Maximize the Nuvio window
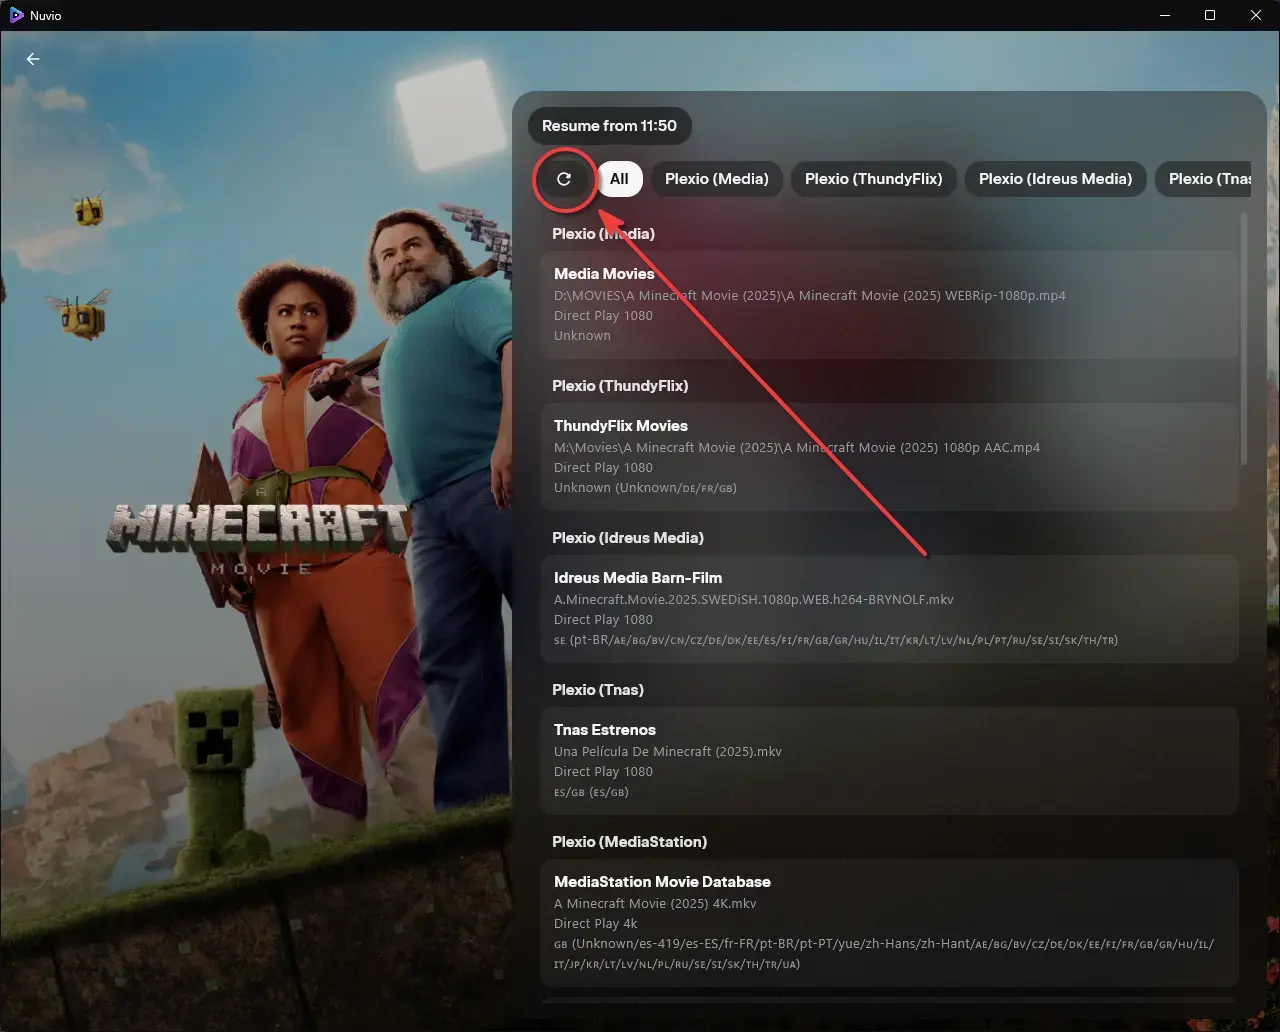This screenshot has height=1032, width=1280. [1210, 15]
